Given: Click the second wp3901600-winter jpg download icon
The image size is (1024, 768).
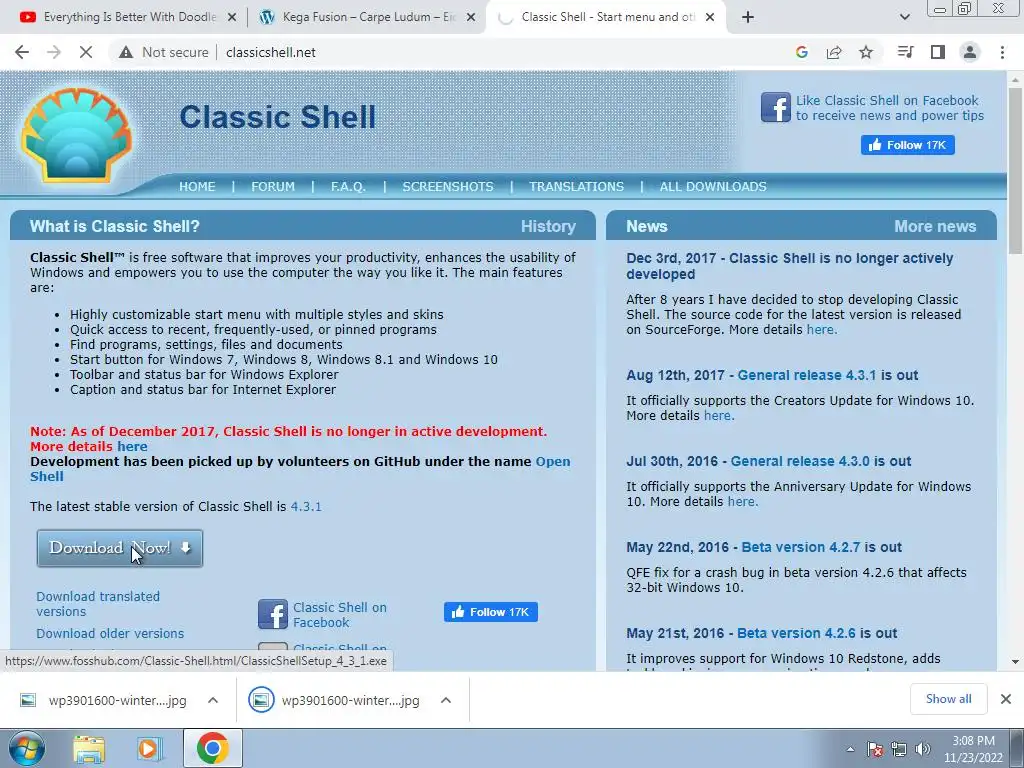Looking at the screenshot, I should click(261, 700).
